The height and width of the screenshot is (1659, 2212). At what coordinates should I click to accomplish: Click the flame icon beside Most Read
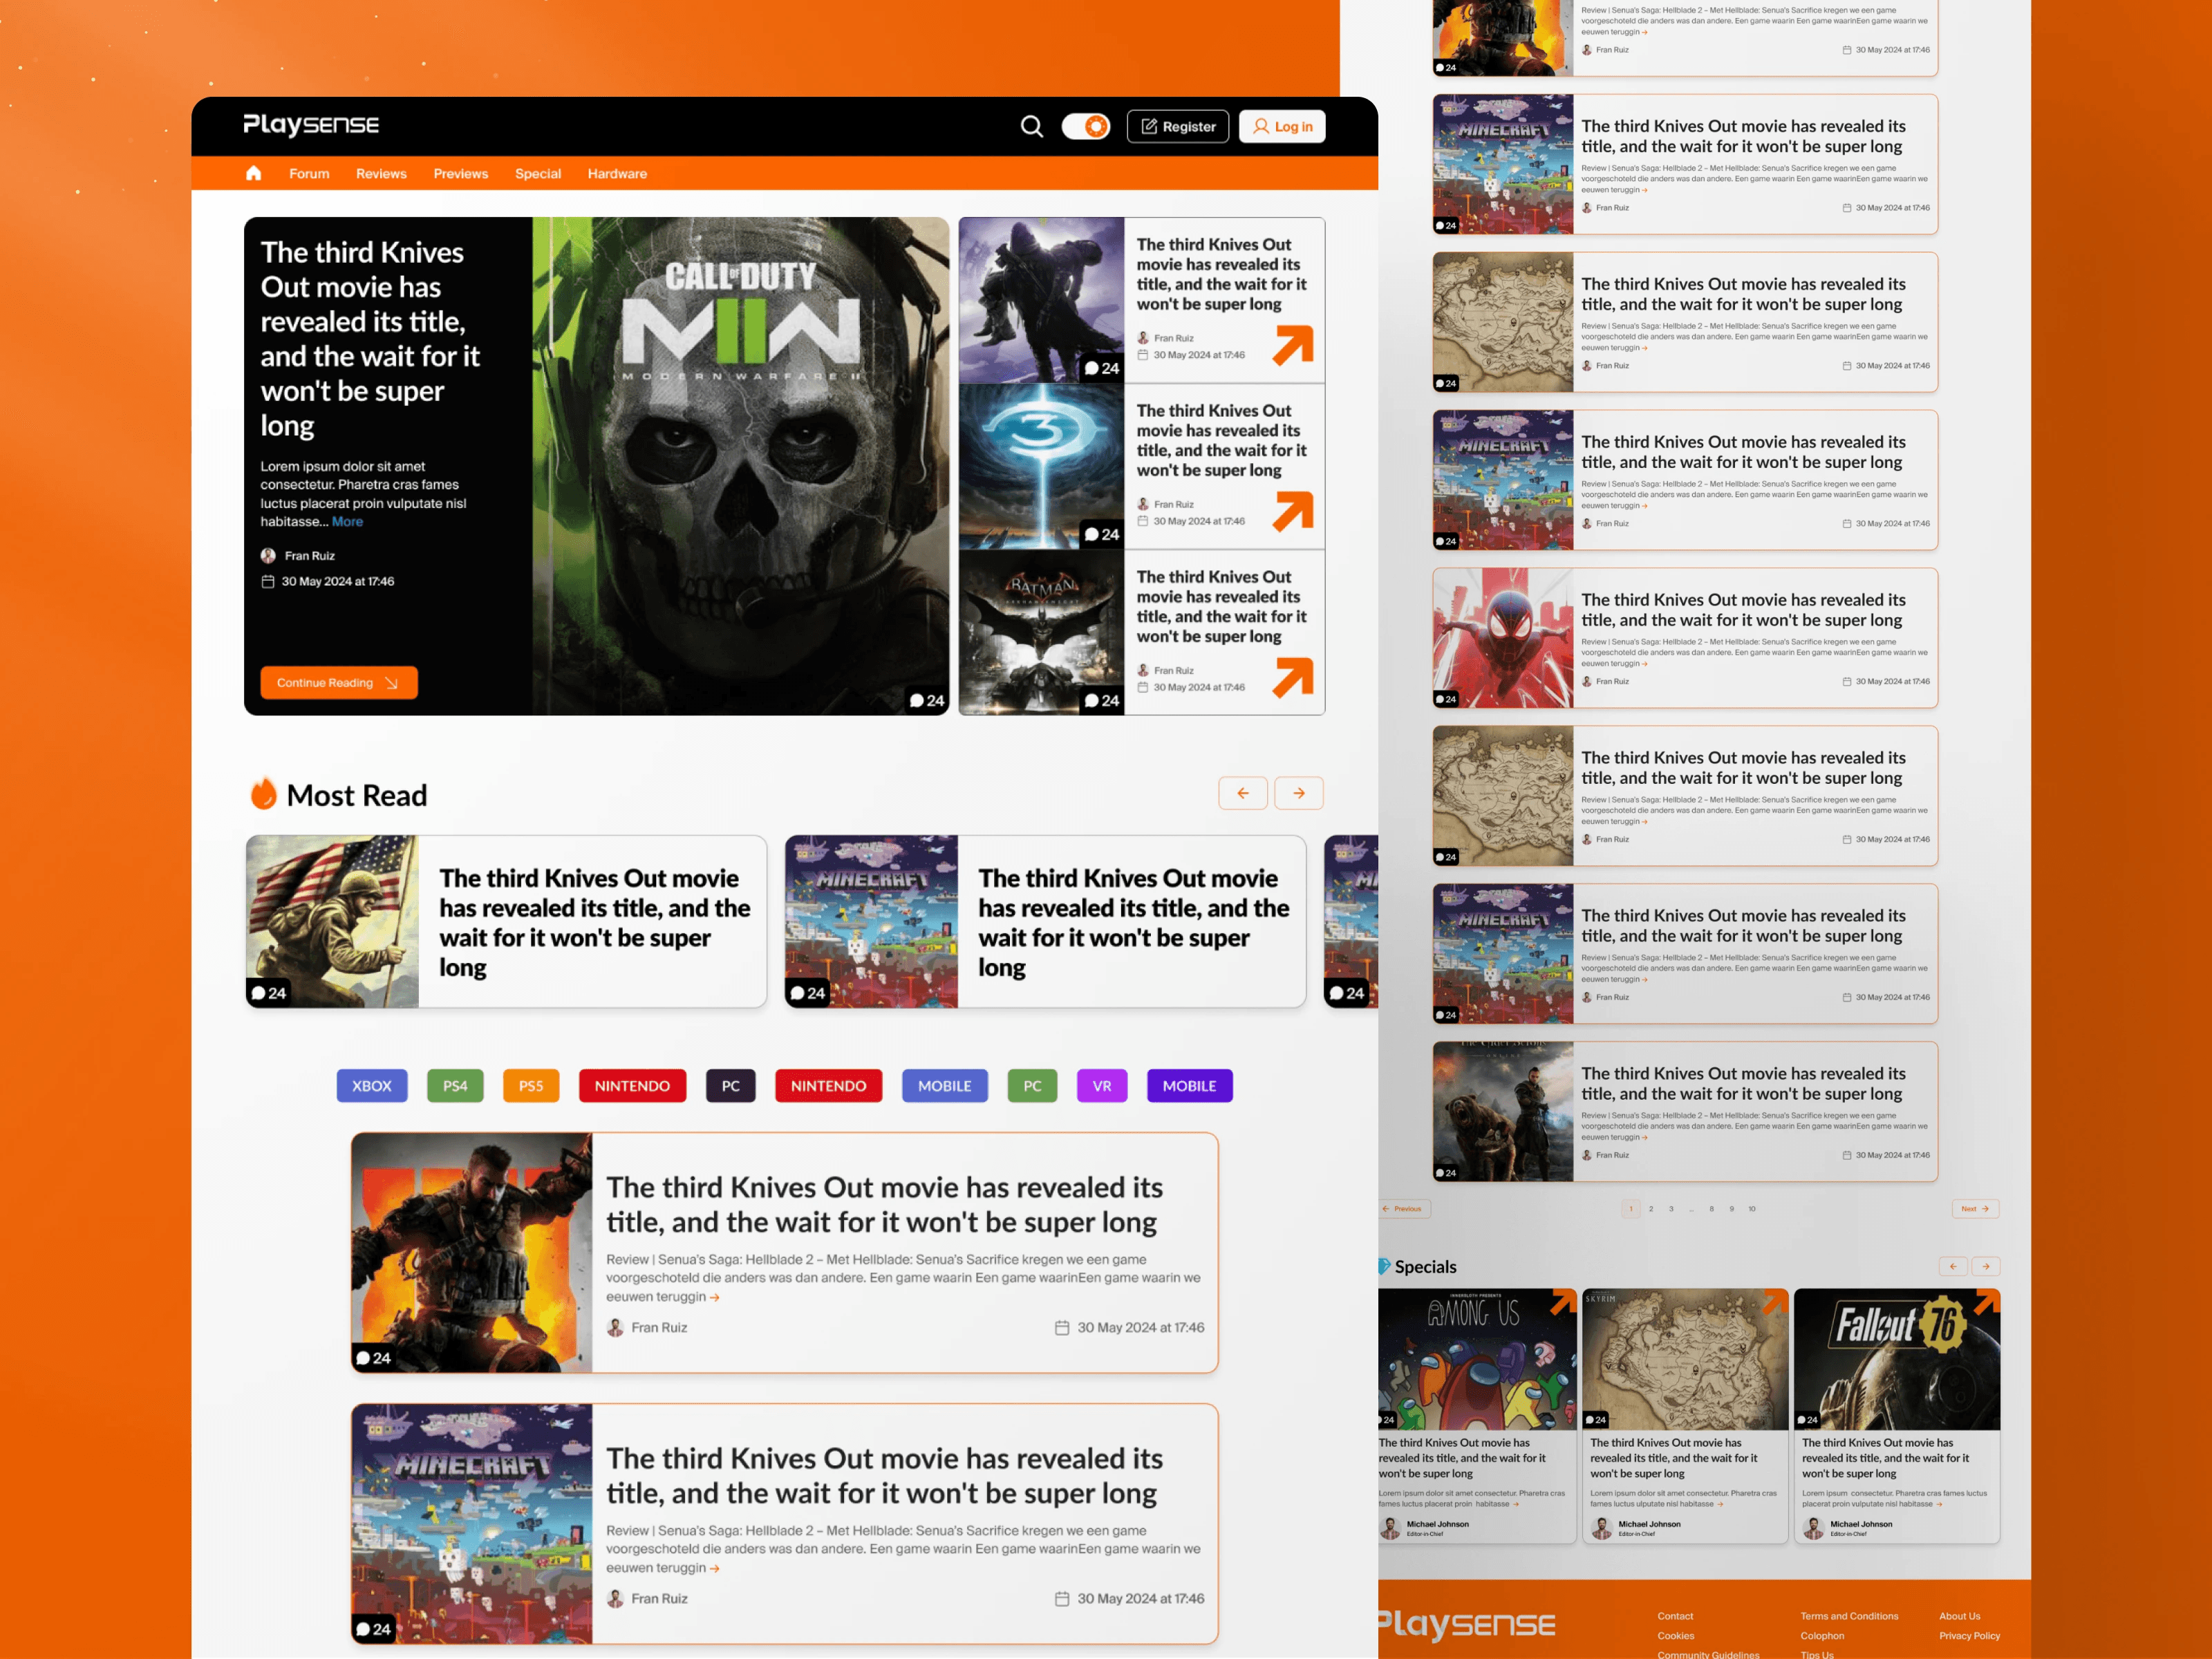(x=264, y=793)
